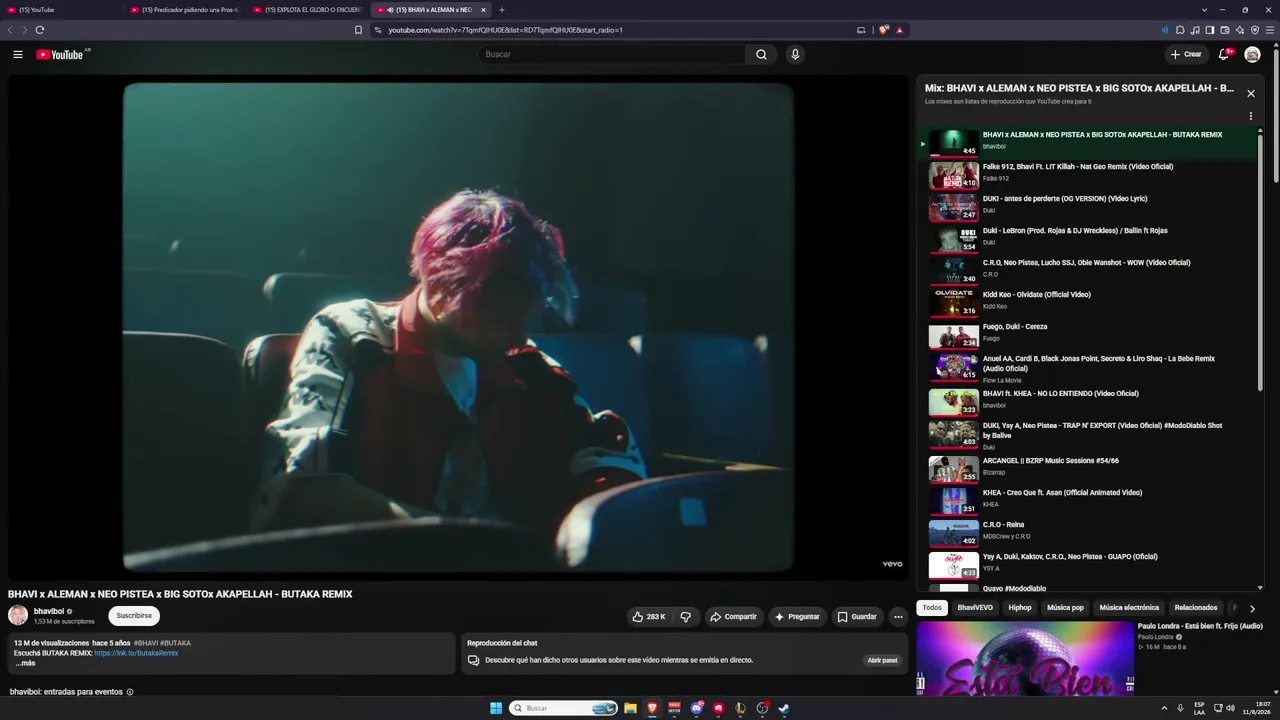This screenshot has width=1280, height=720.
Task: Open Brave Shields lion icon
Action: coord(883,30)
